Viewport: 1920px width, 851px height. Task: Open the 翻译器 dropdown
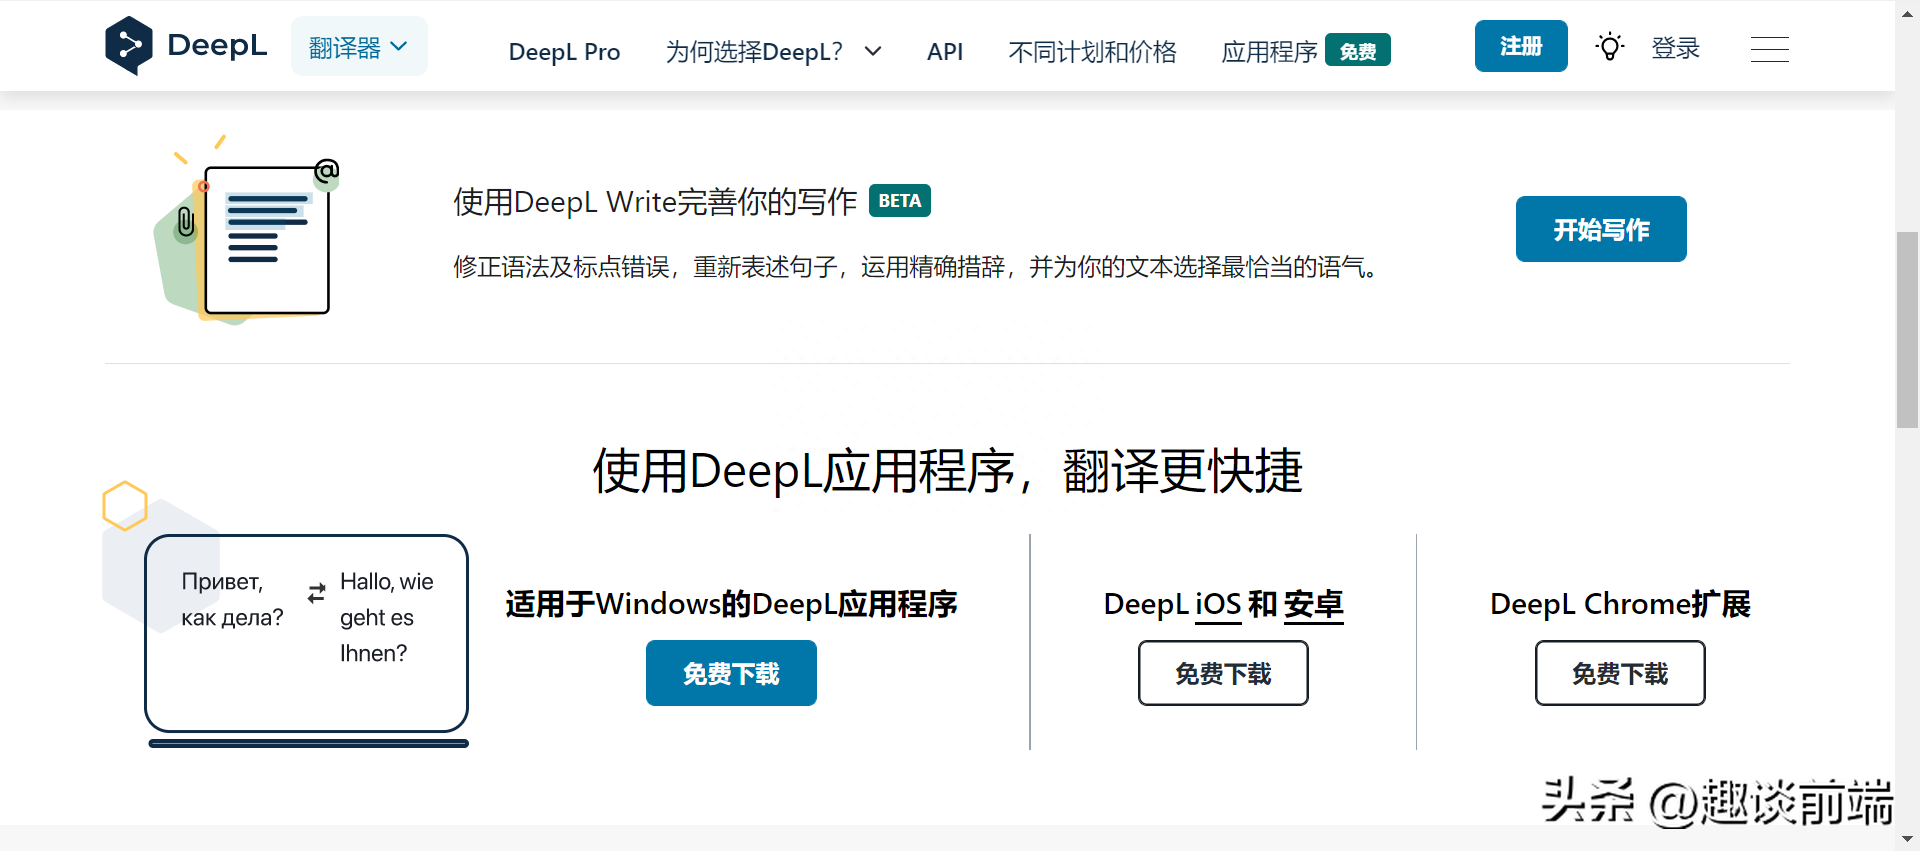coord(359,47)
